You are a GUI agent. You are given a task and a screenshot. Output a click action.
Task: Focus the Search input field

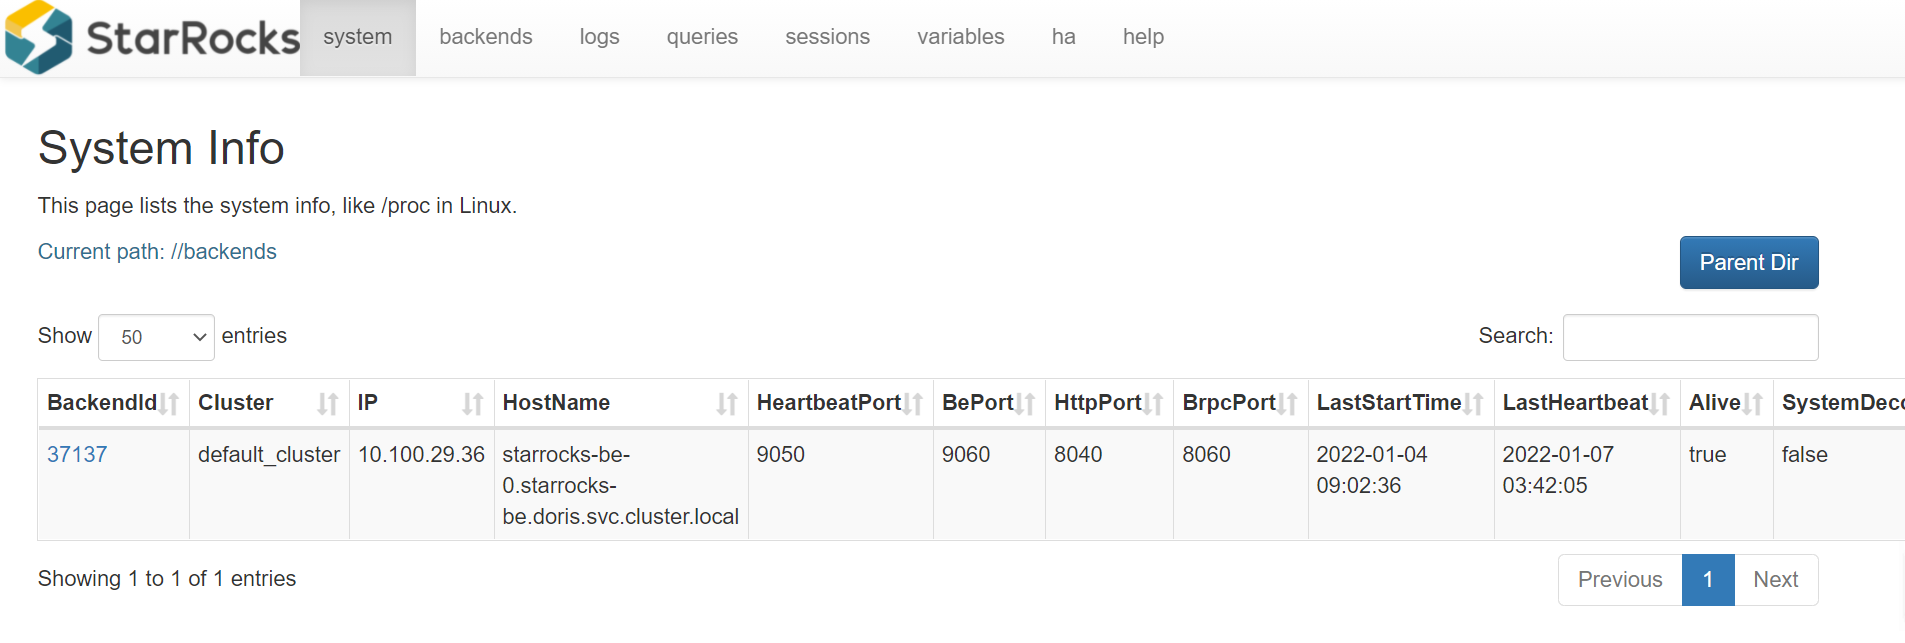(1690, 338)
